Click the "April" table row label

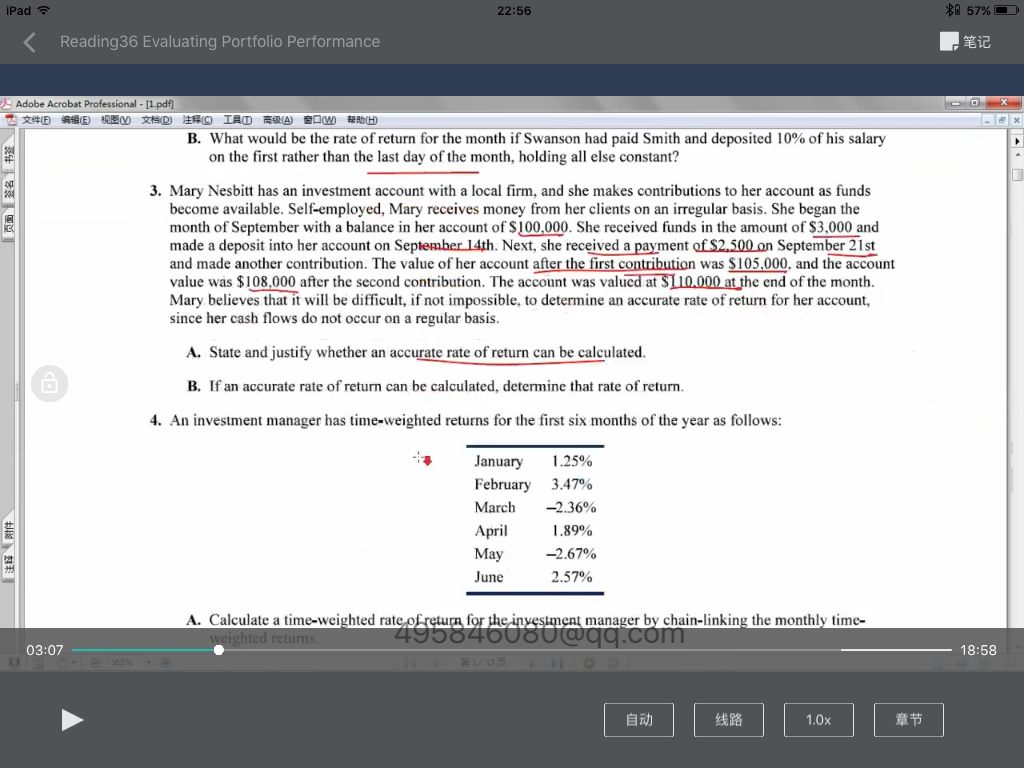[x=490, y=531]
